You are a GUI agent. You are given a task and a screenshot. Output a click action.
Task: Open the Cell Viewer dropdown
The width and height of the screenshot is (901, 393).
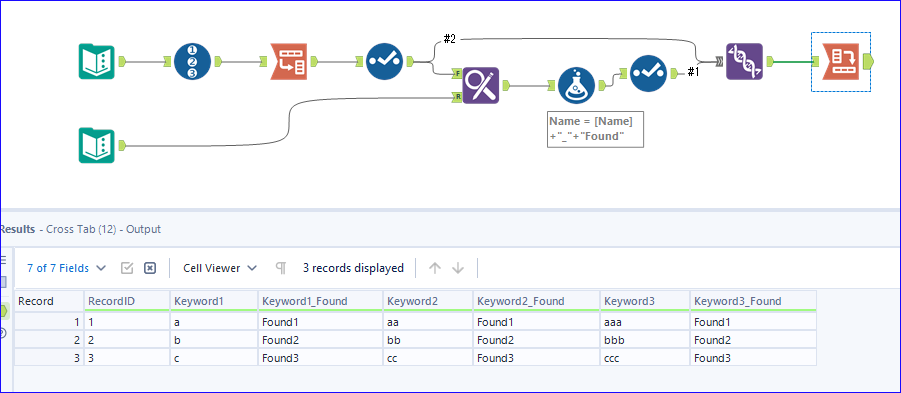coord(220,268)
